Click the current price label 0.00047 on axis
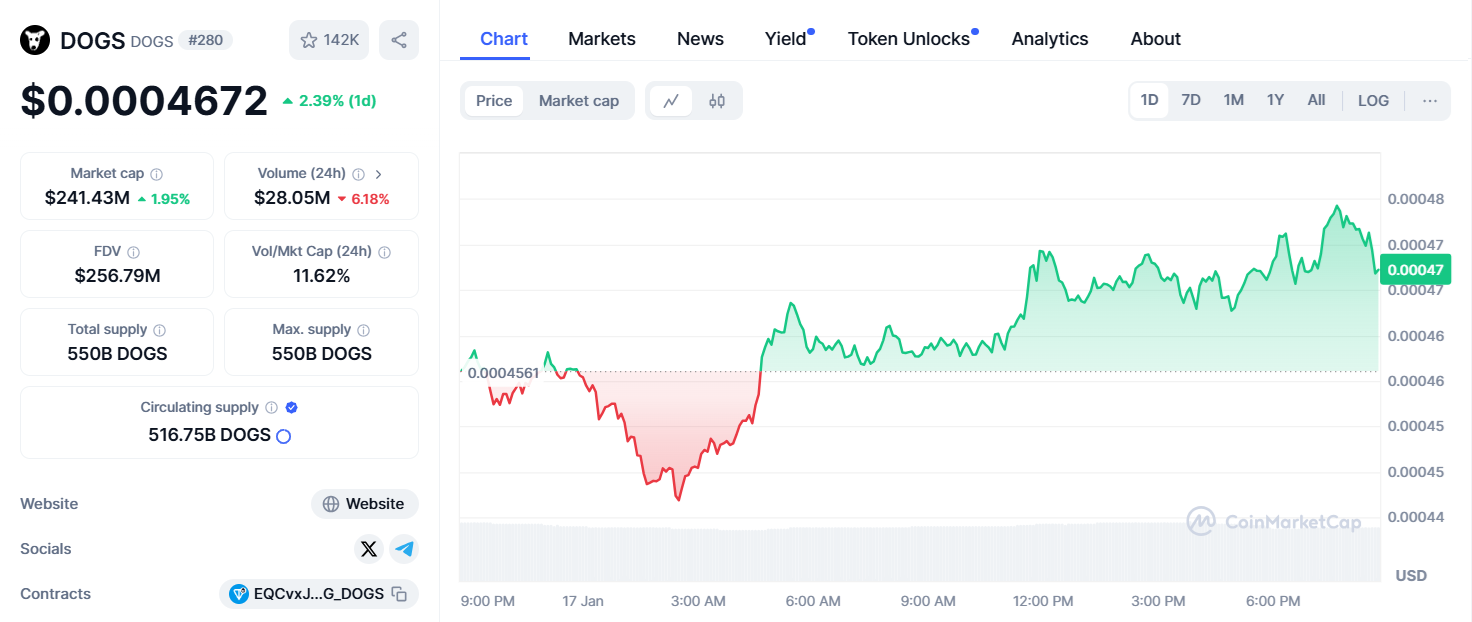Screen dimensions: 1472x622 click(1415, 269)
